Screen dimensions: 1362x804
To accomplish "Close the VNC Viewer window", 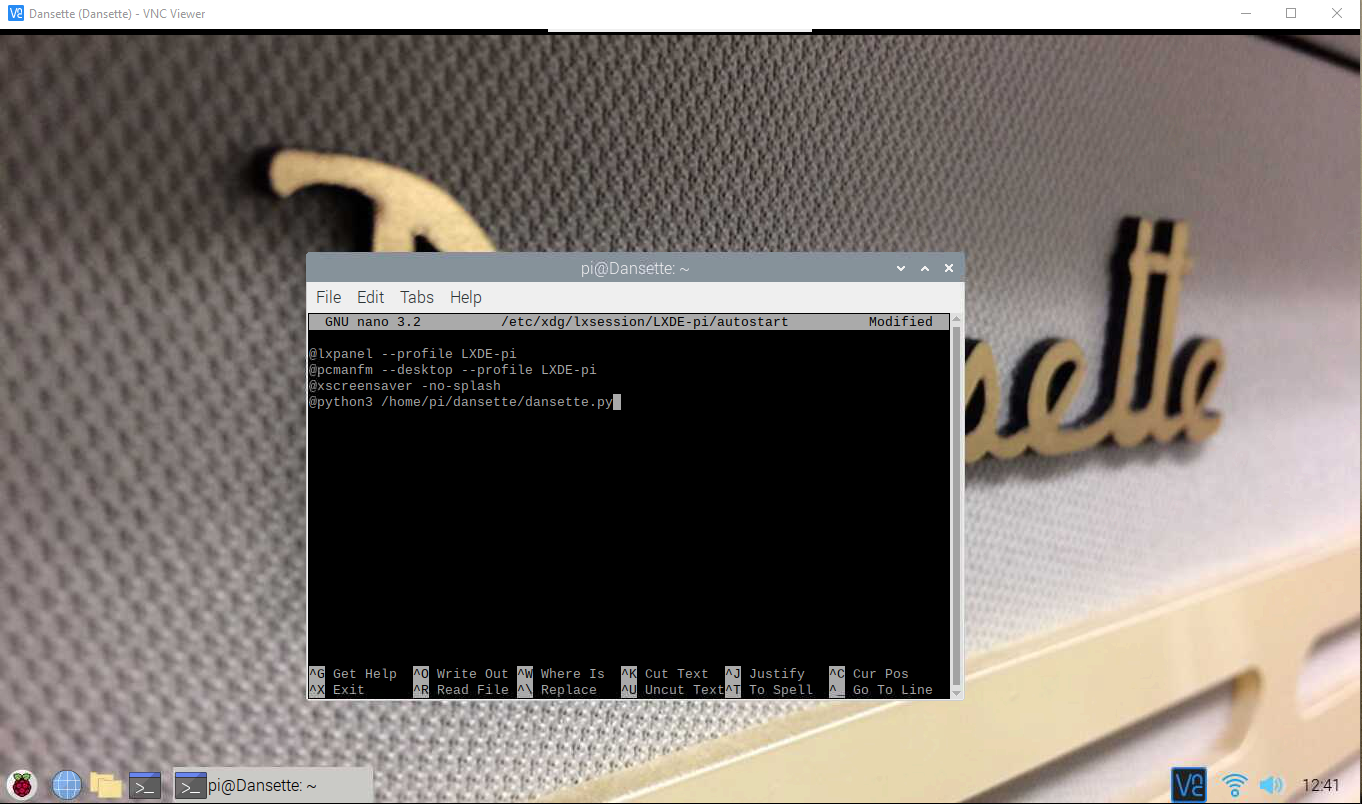I will tap(1337, 13).
